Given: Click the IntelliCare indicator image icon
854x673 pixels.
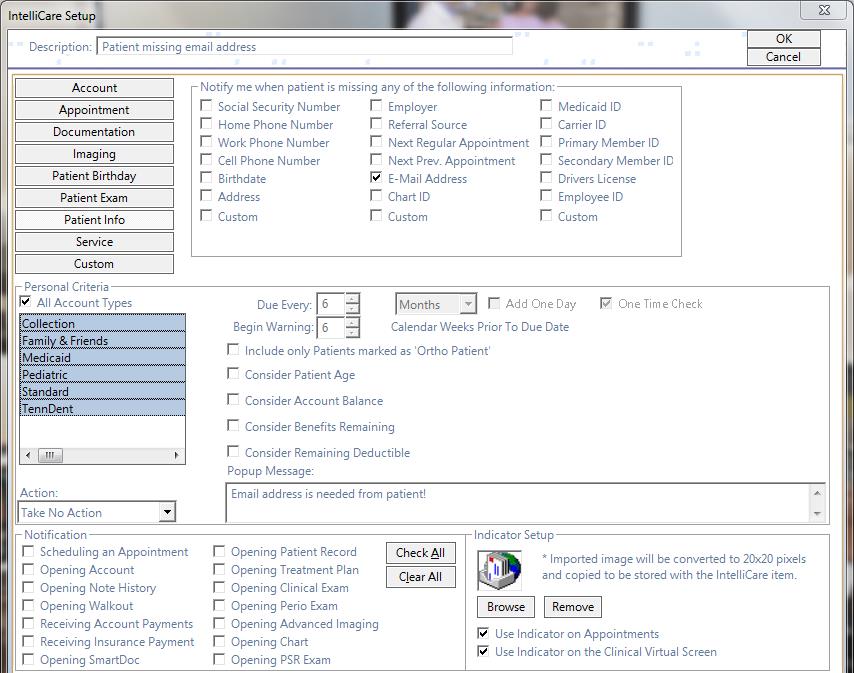Looking at the screenshot, I should click(x=499, y=571).
